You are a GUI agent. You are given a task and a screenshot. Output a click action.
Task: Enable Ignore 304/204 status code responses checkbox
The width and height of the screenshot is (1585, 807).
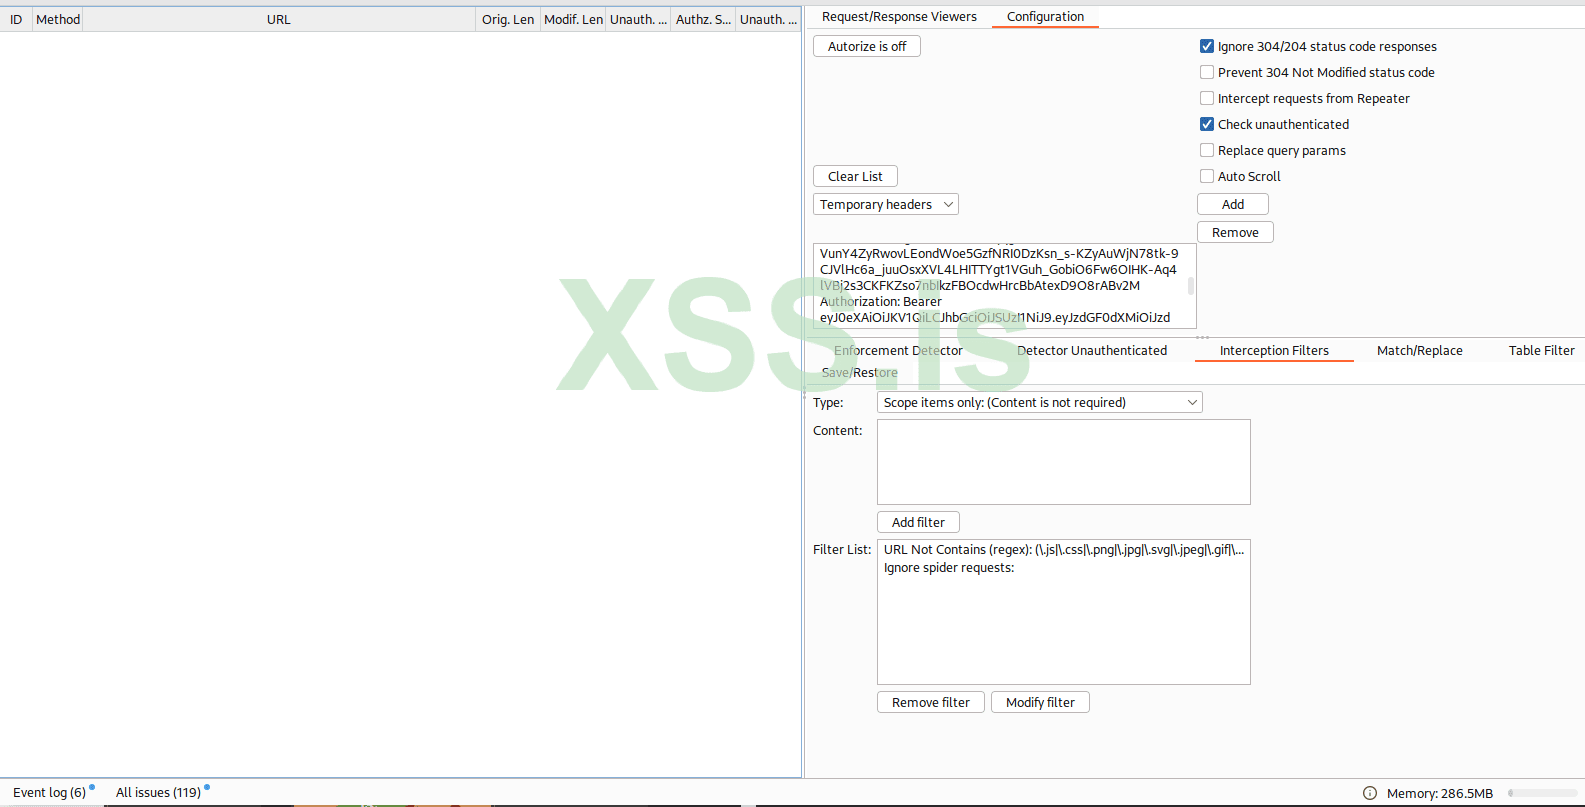click(x=1207, y=46)
